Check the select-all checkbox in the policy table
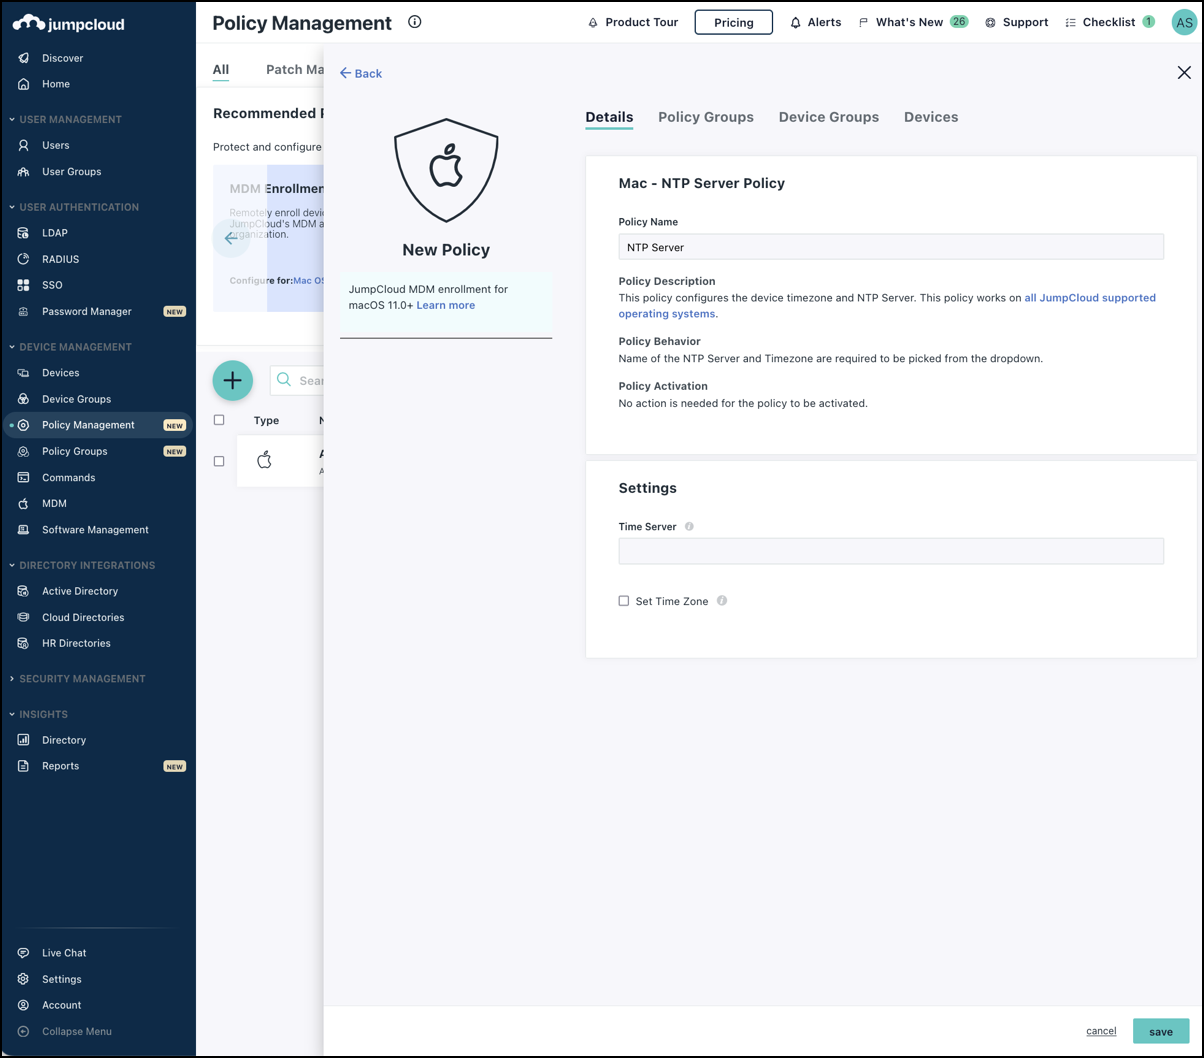The width and height of the screenshot is (1204, 1058). pyautogui.click(x=219, y=420)
